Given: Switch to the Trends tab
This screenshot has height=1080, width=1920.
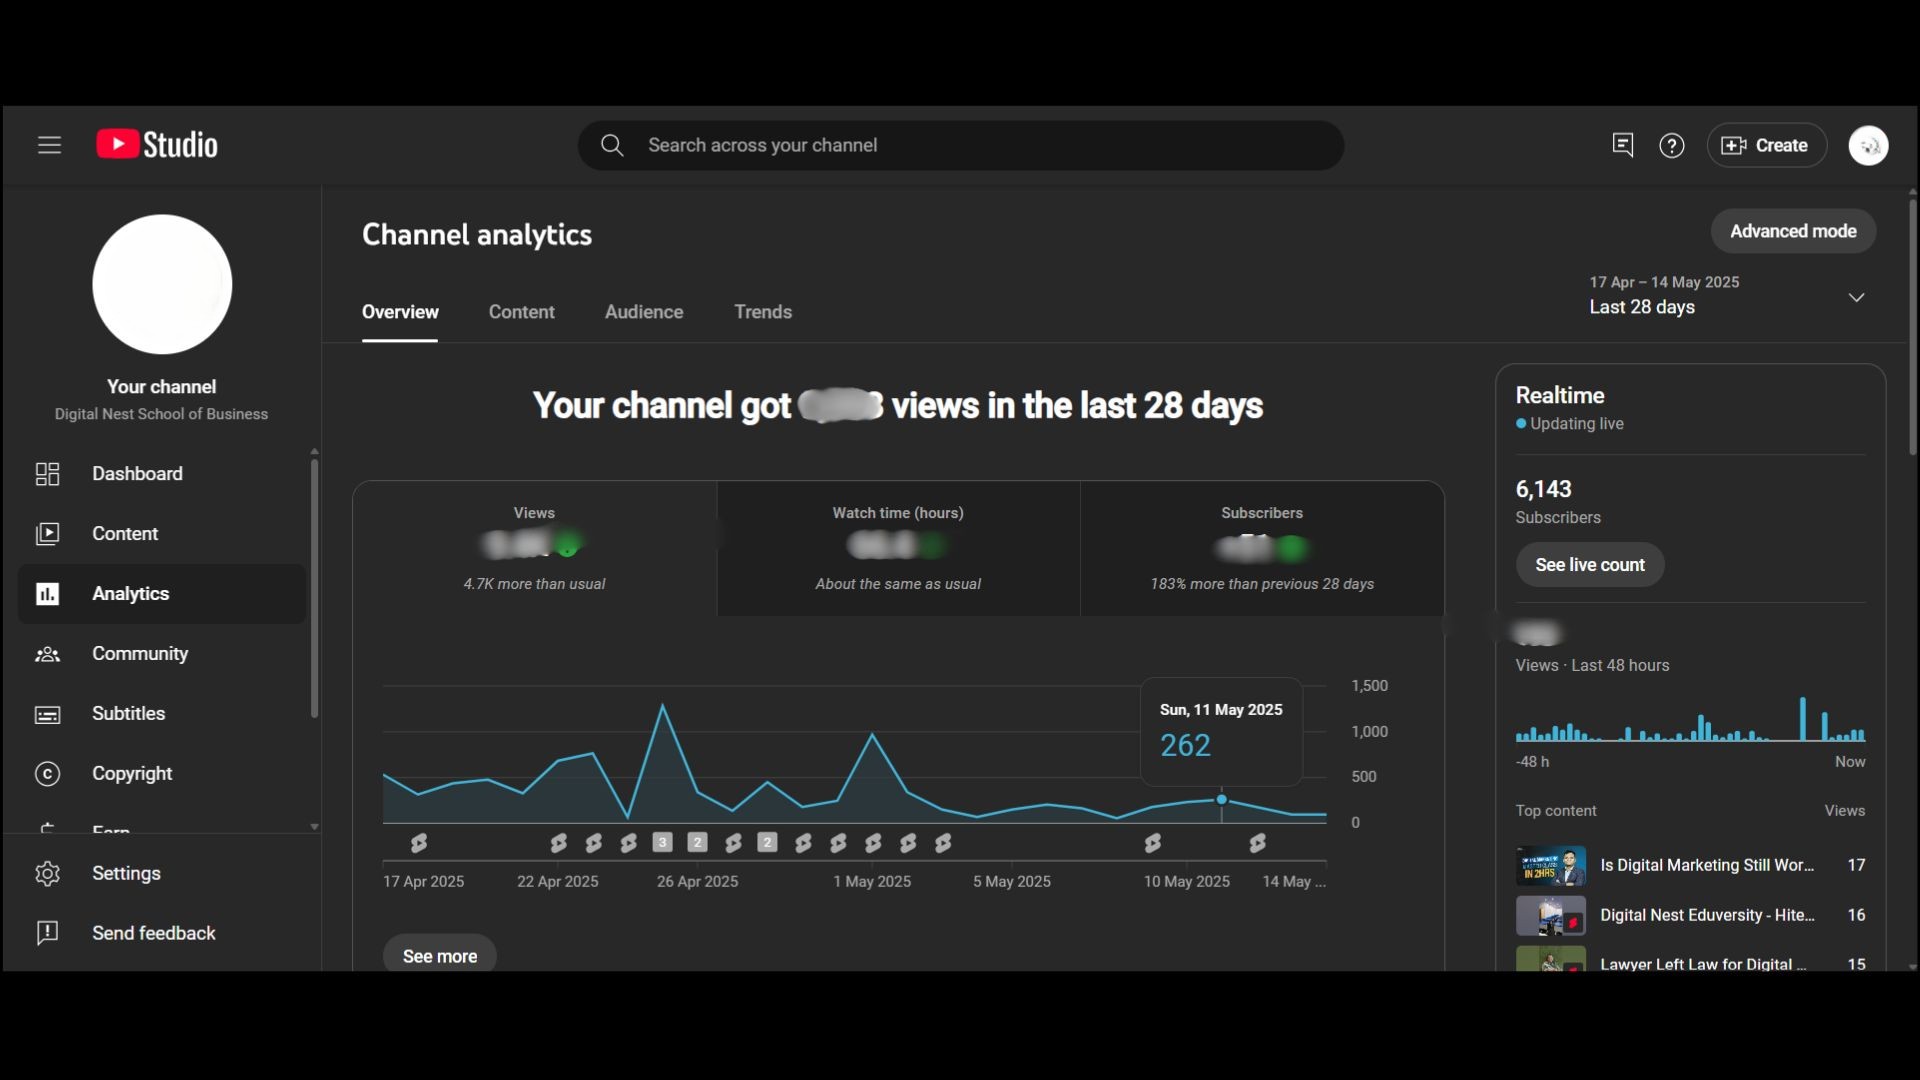Looking at the screenshot, I should click(762, 312).
